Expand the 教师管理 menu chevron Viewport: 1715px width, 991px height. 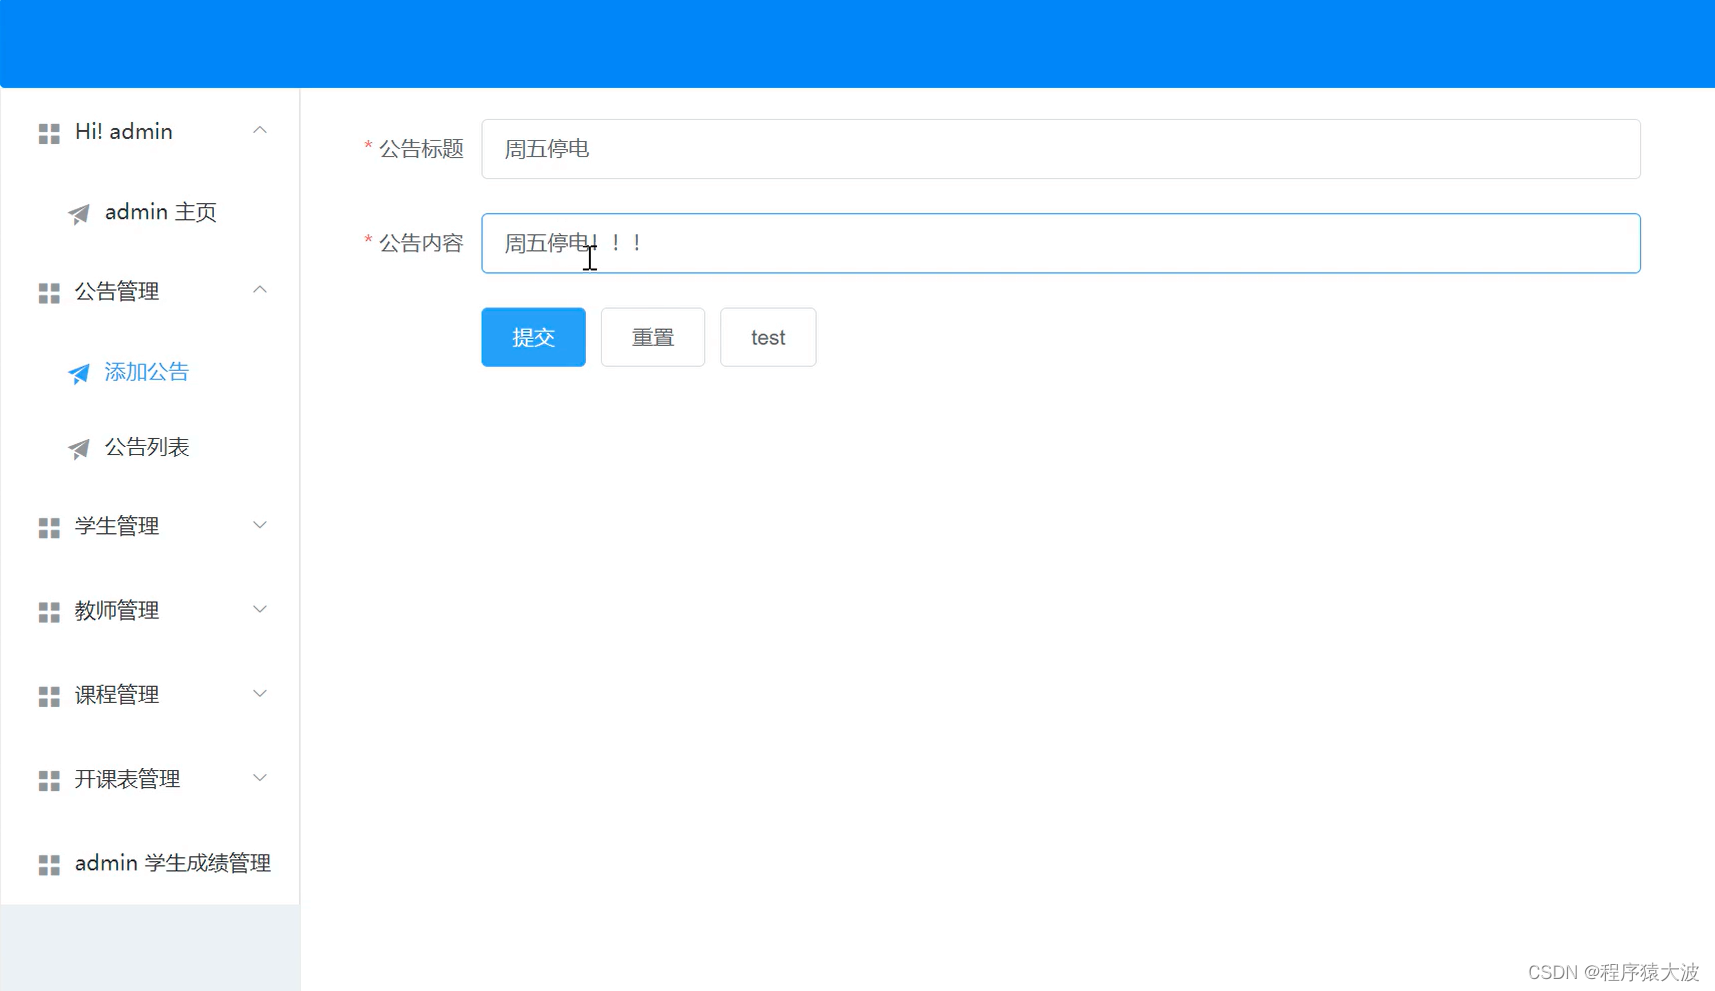(260, 609)
